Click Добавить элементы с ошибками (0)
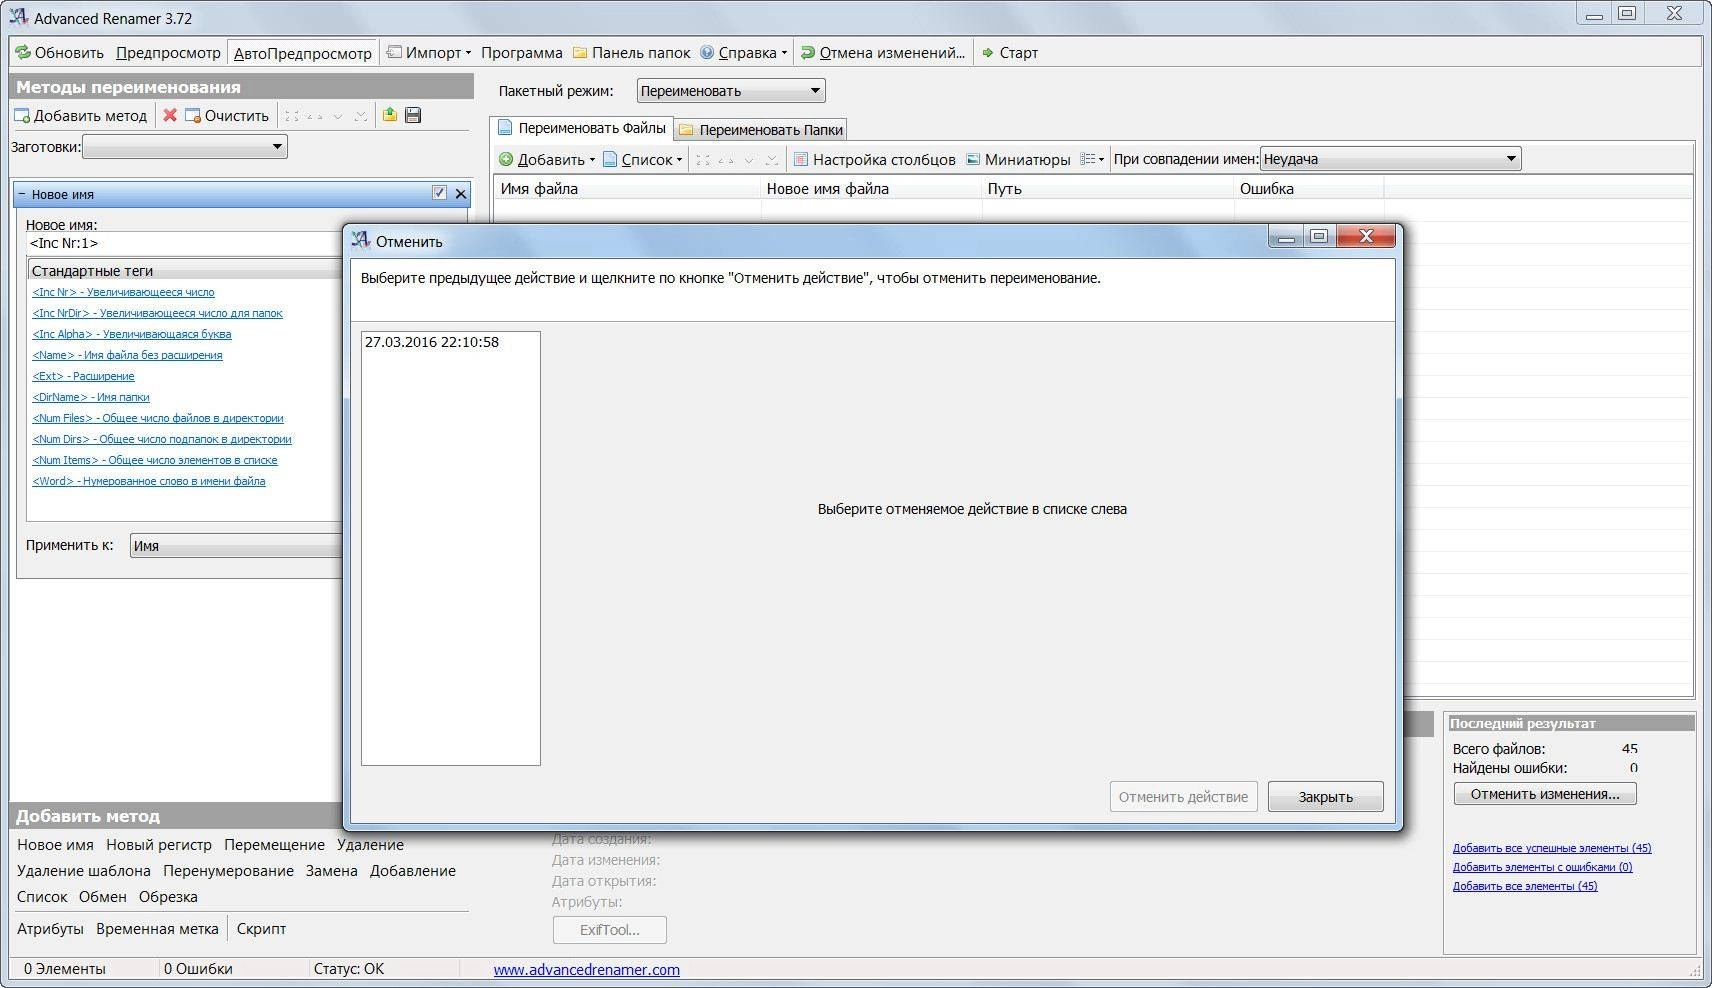Image resolution: width=1712 pixels, height=988 pixels. (1542, 867)
